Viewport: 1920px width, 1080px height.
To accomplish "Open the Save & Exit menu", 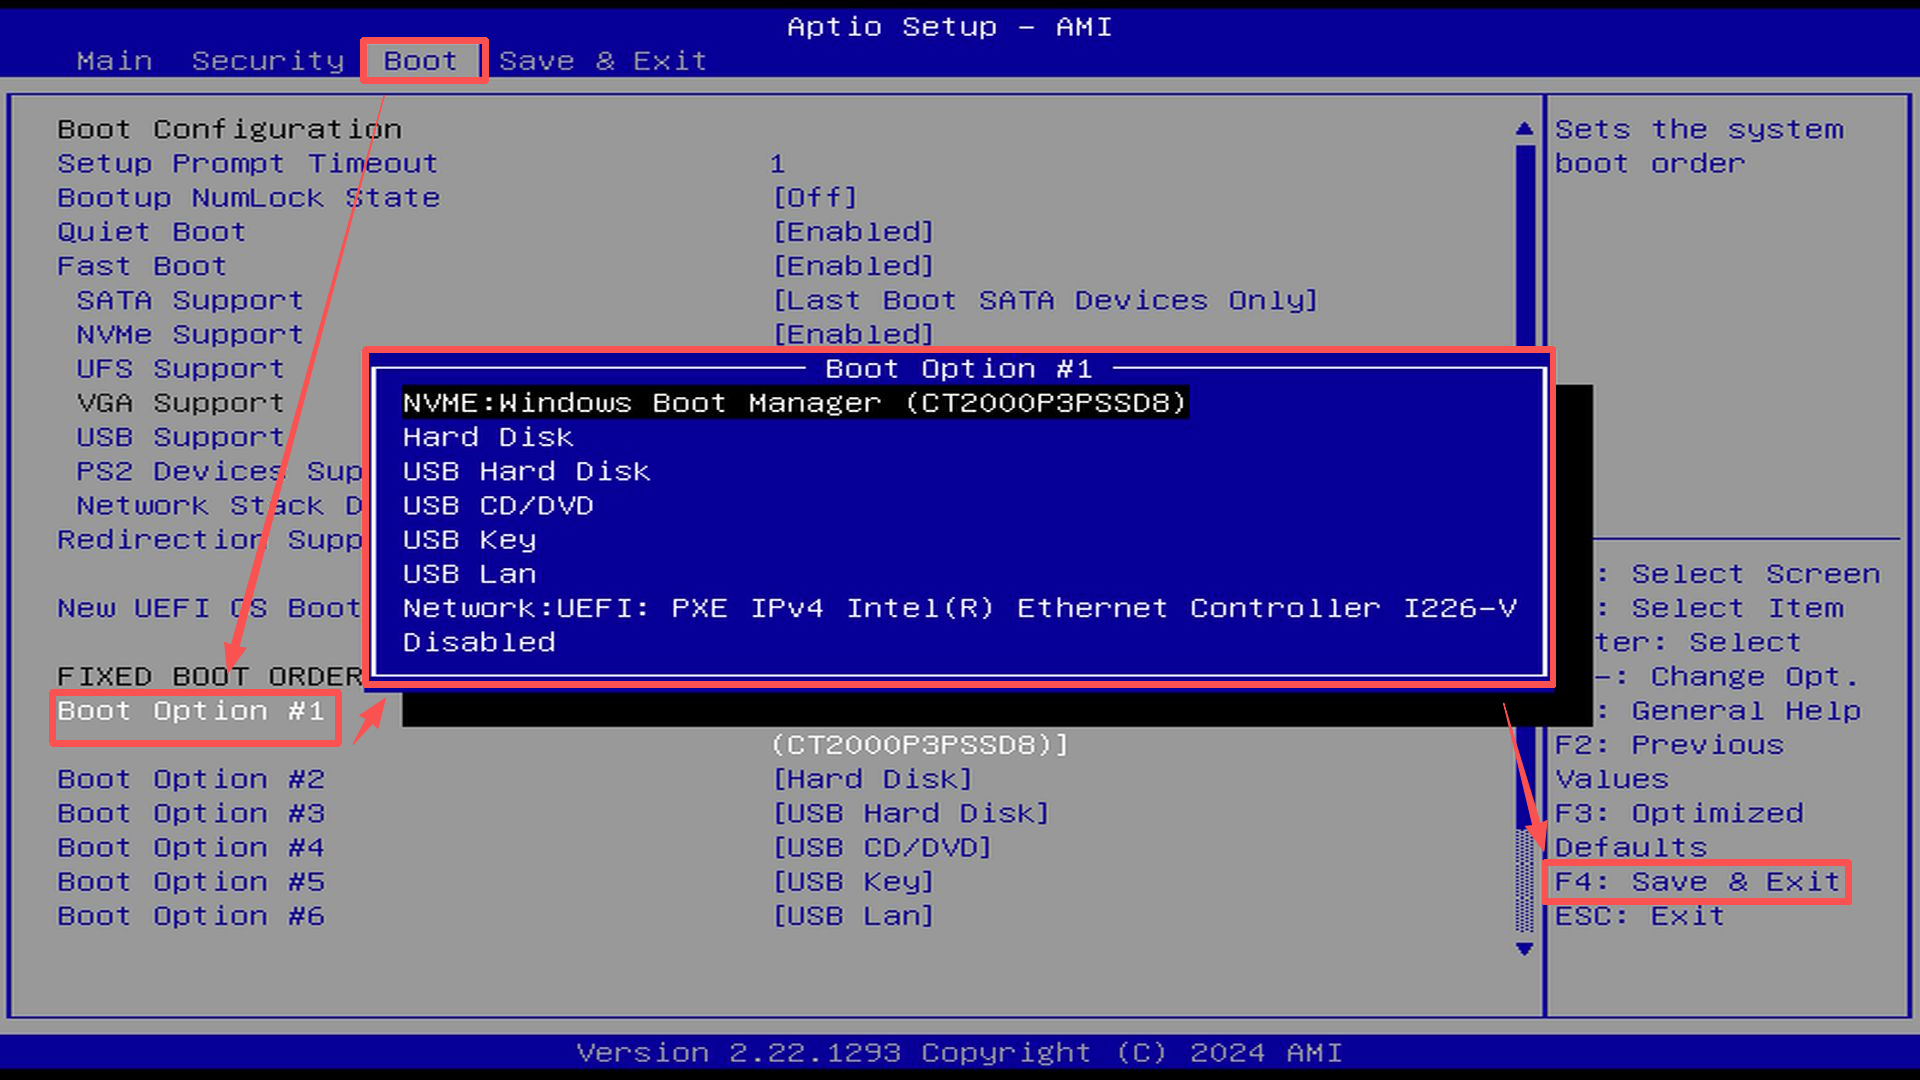I will [x=602, y=60].
